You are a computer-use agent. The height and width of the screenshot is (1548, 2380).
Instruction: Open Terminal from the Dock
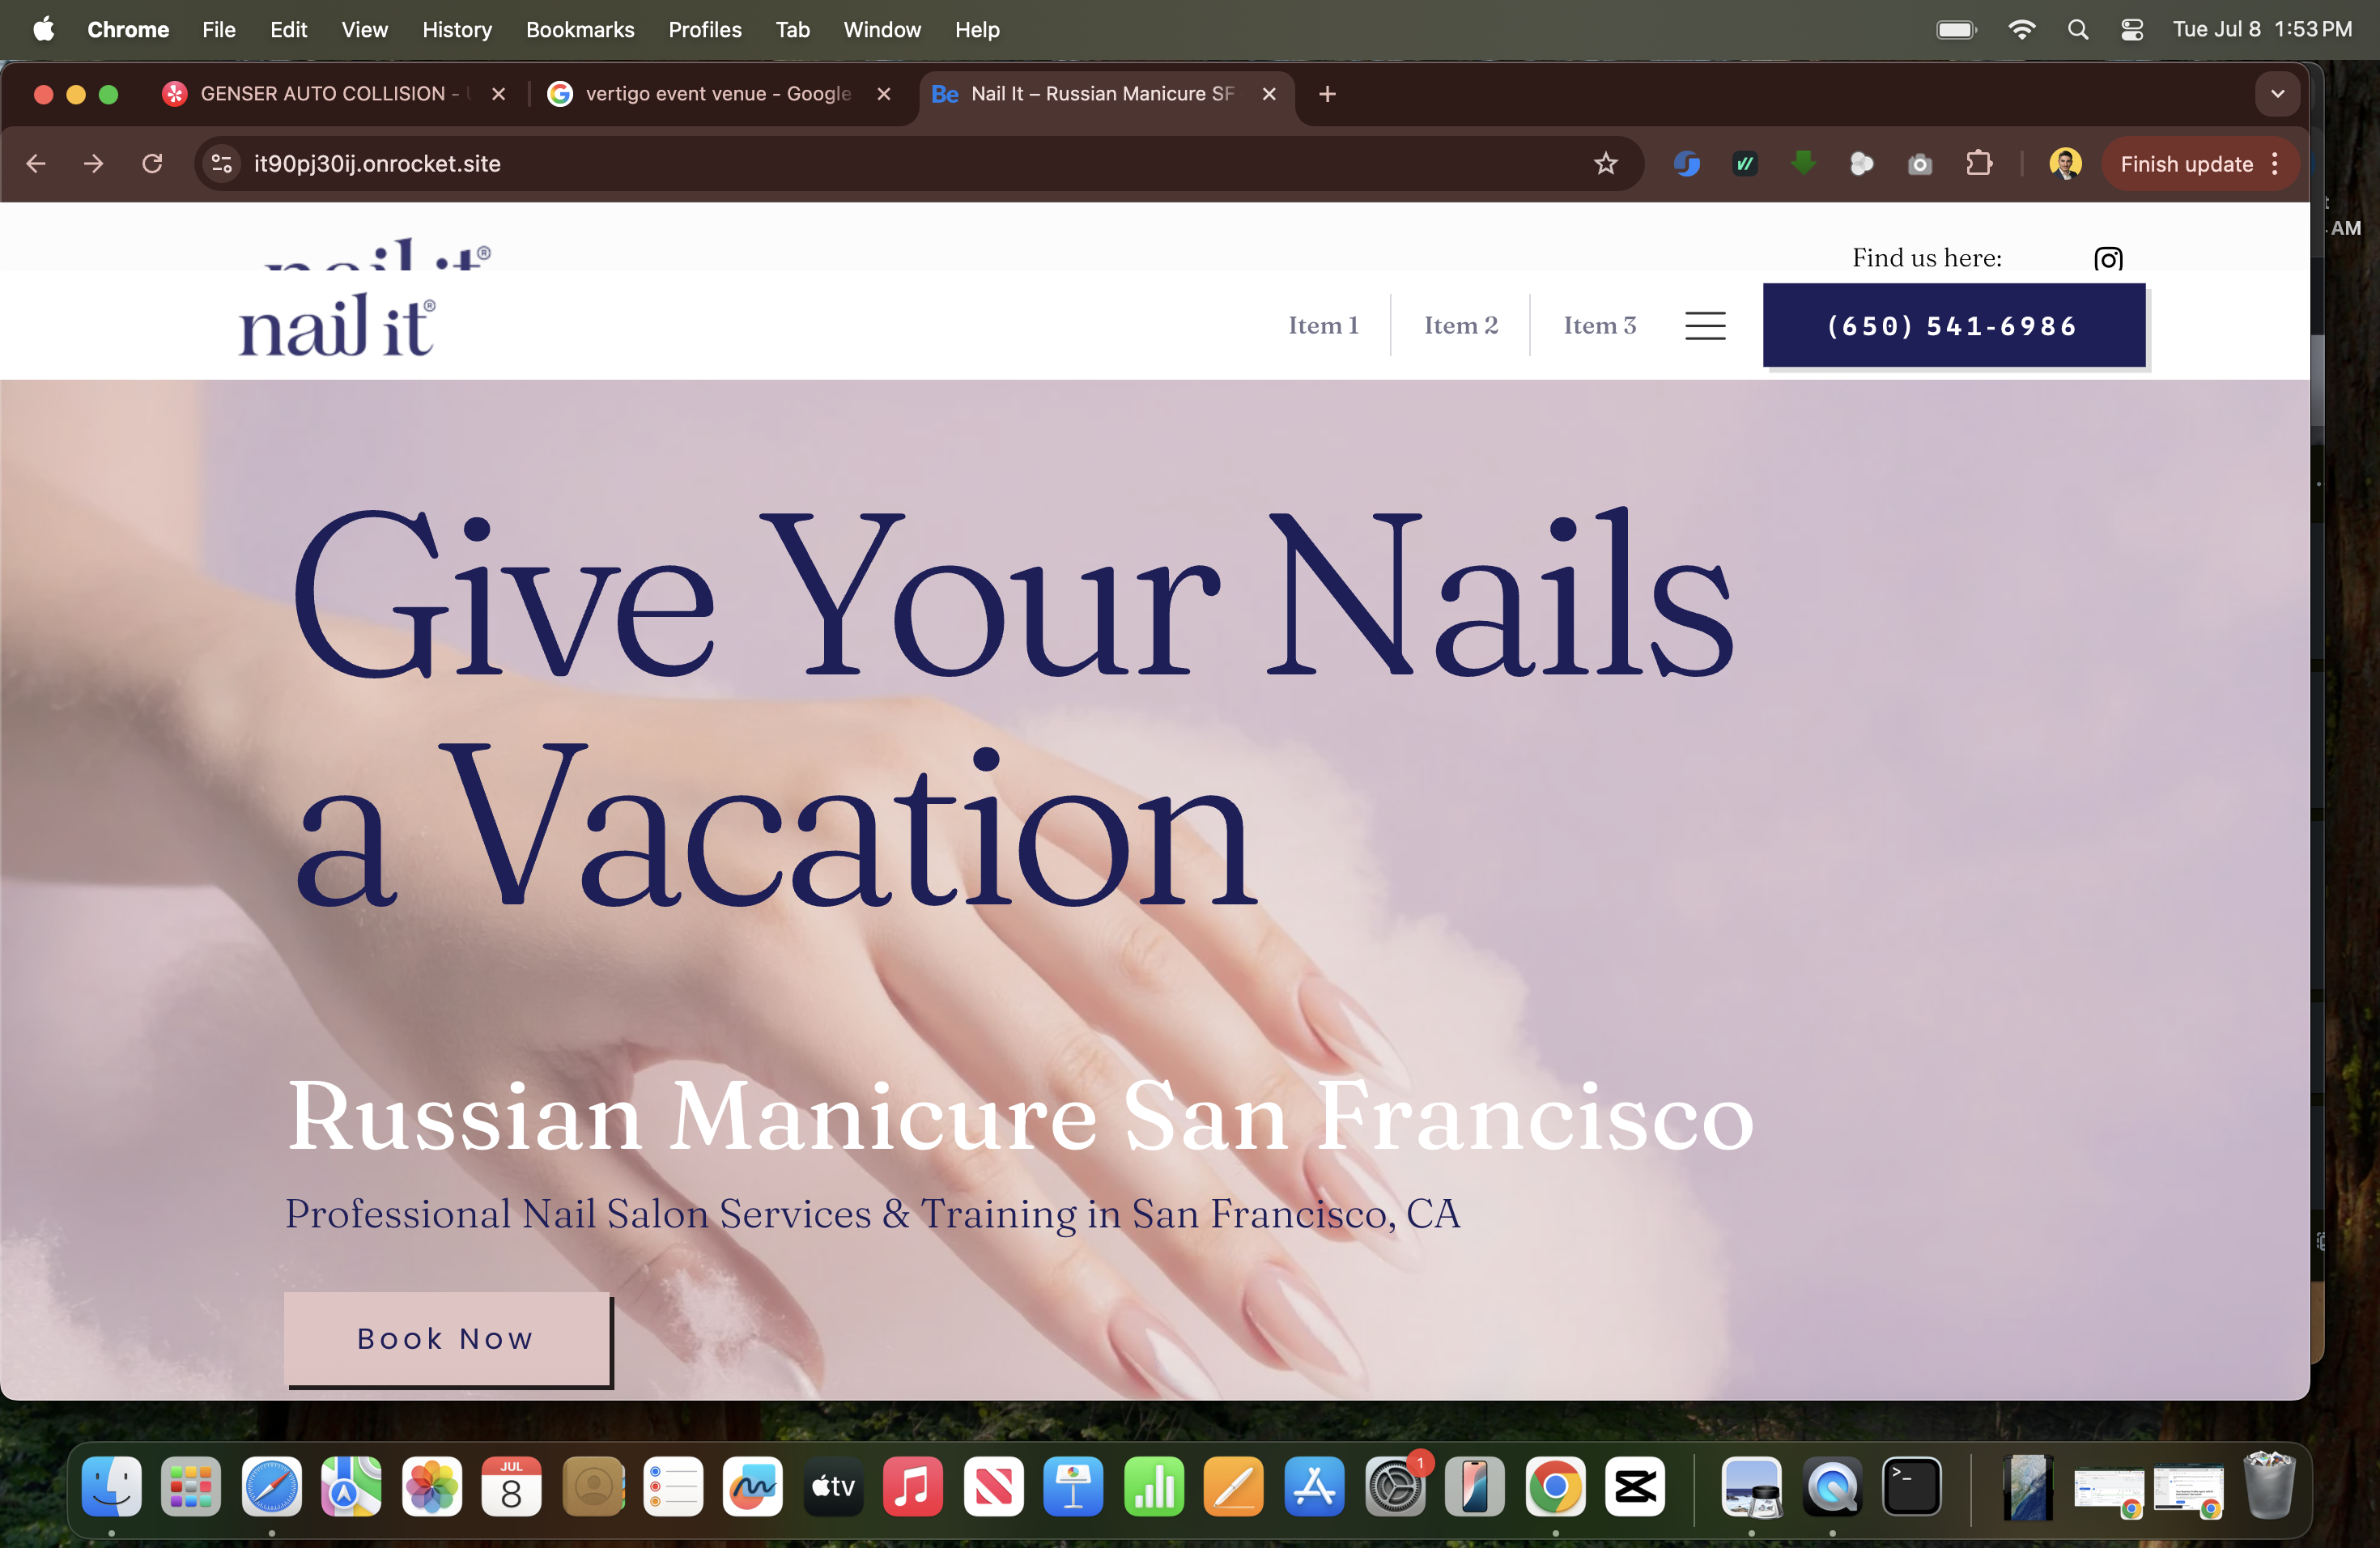[1911, 1487]
